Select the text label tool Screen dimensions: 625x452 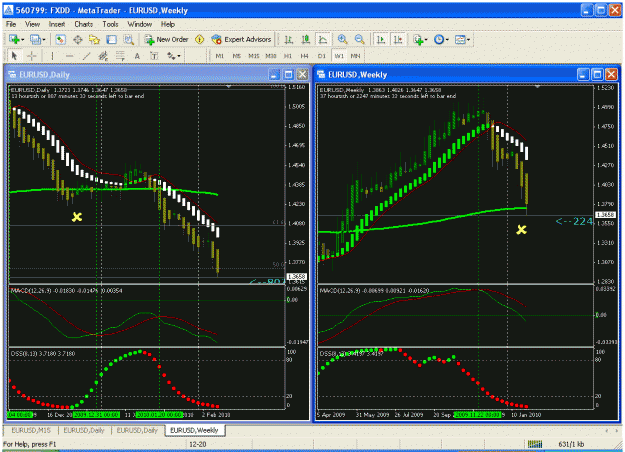click(x=154, y=56)
